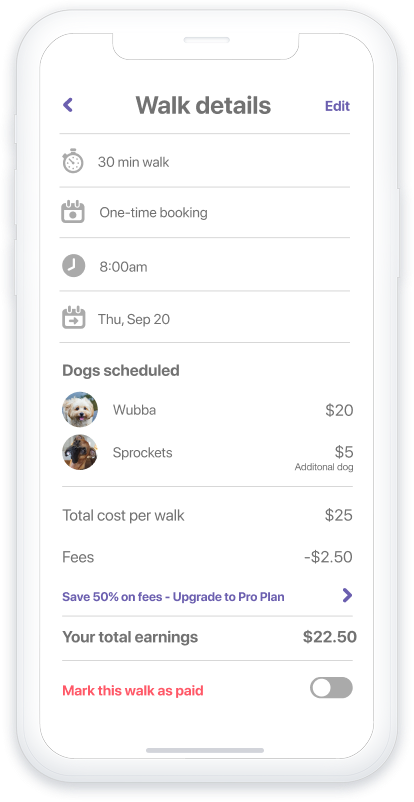This screenshot has width=414, height=802.
Task: Tap the Mark this walk as paid label
Action: pyautogui.click(x=133, y=690)
